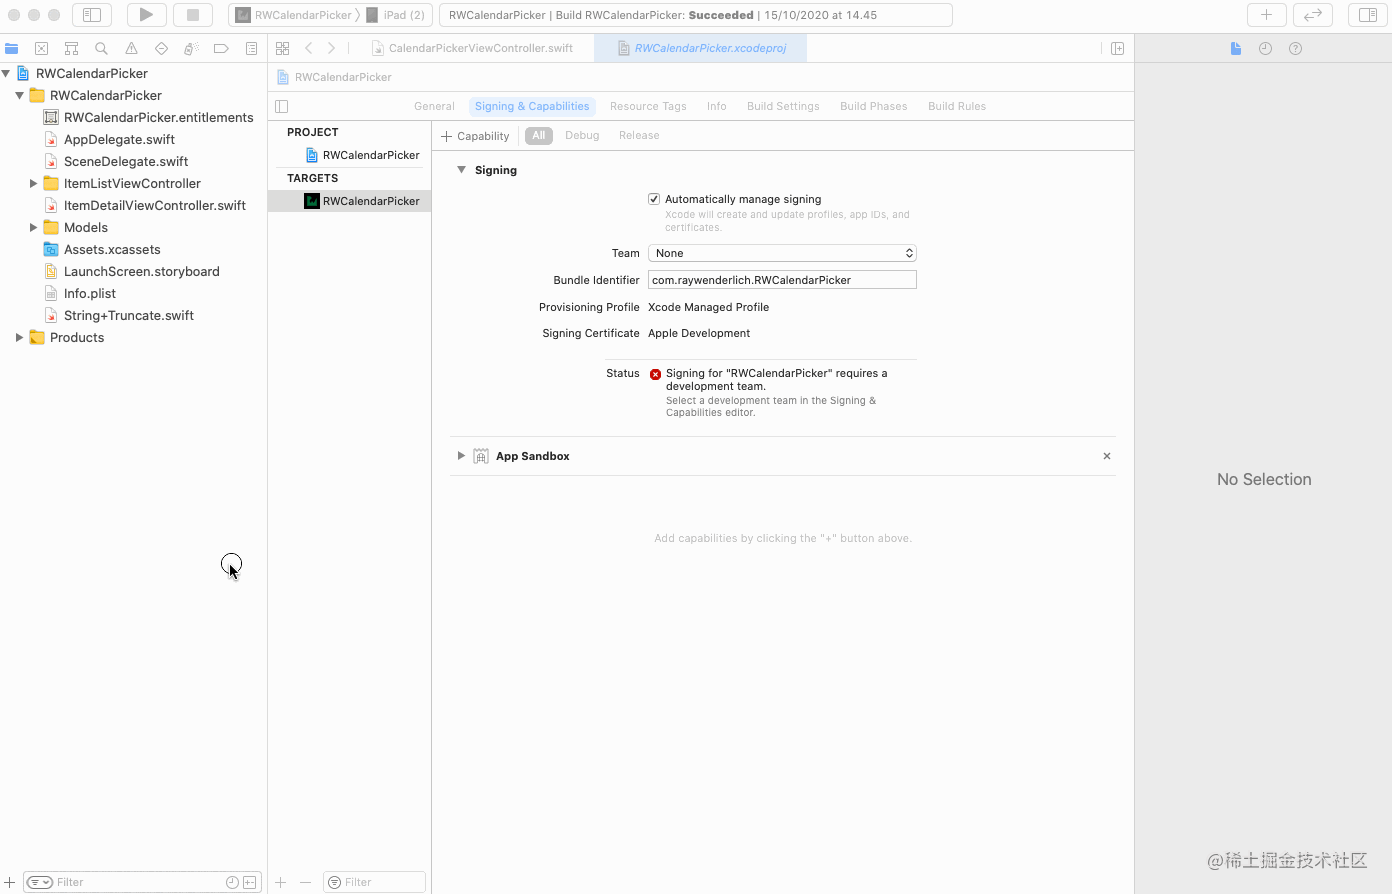This screenshot has height=894, width=1392.
Task: Toggle Automatically manage signing checkbox
Action: pyautogui.click(x=654, y=199)
